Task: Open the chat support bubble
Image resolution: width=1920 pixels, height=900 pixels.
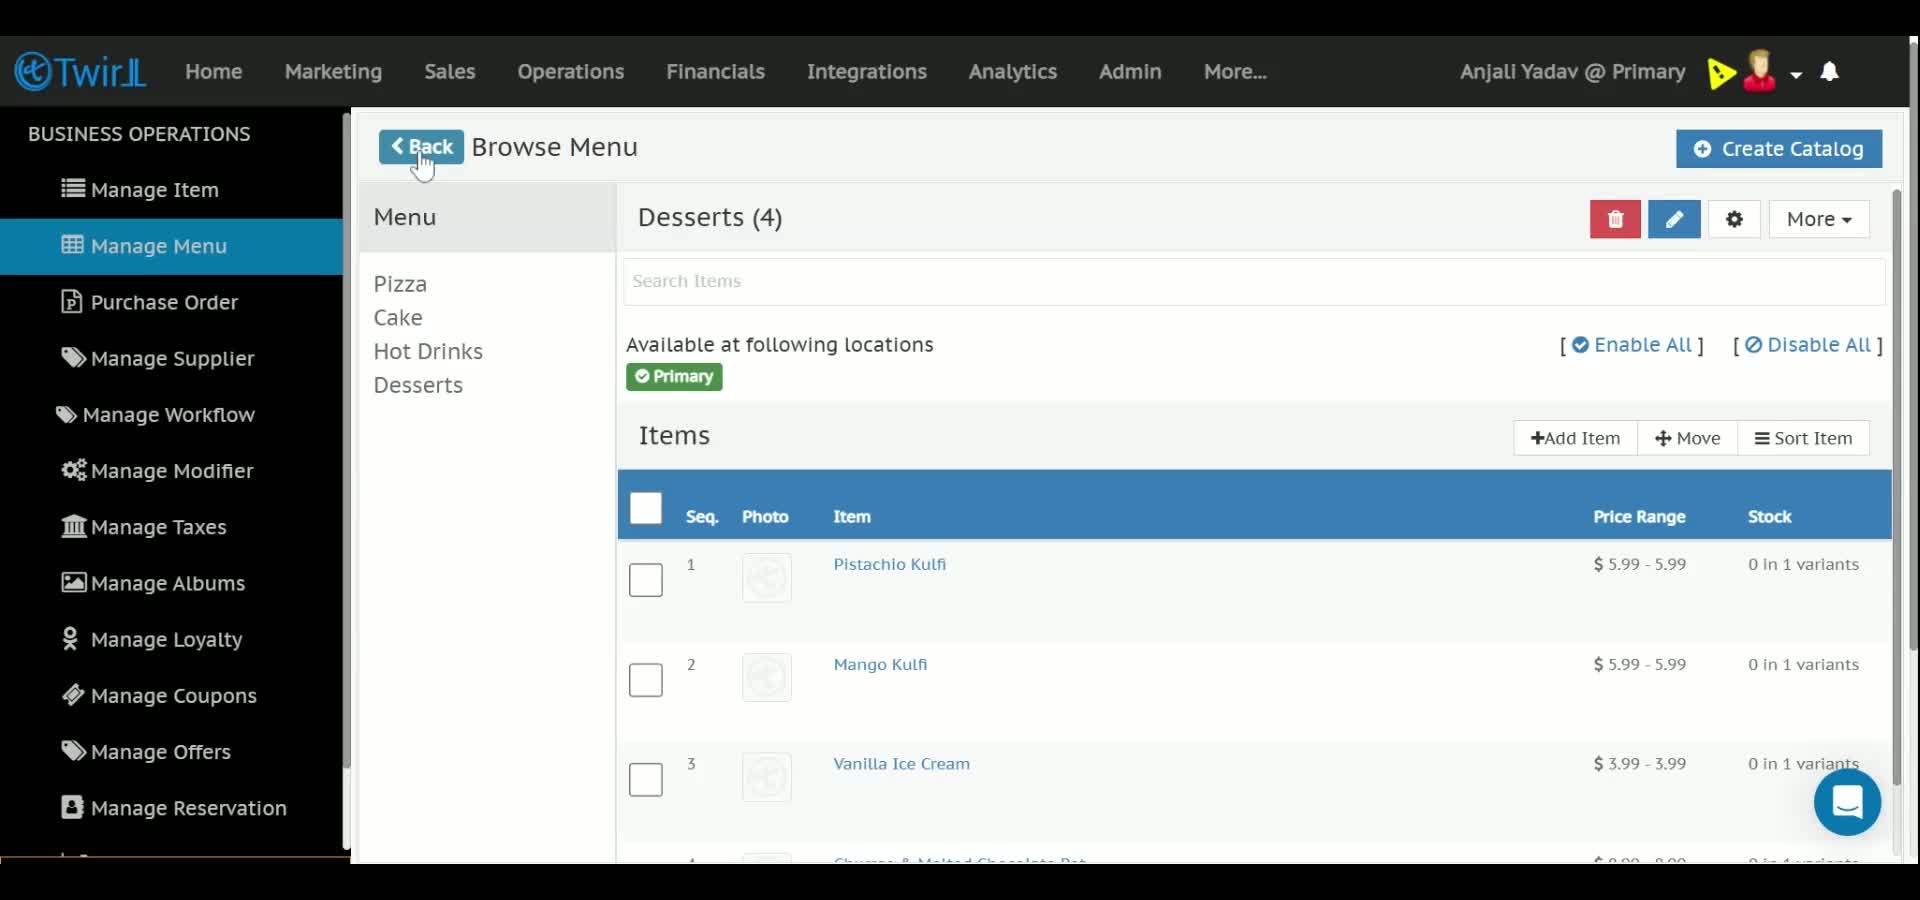Action: (1847, 802)
